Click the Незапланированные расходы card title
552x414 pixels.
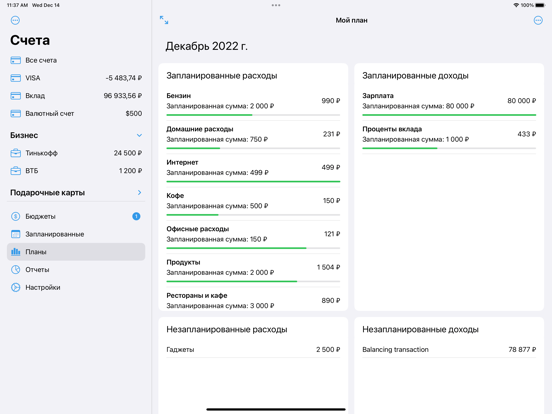[227, 330]
